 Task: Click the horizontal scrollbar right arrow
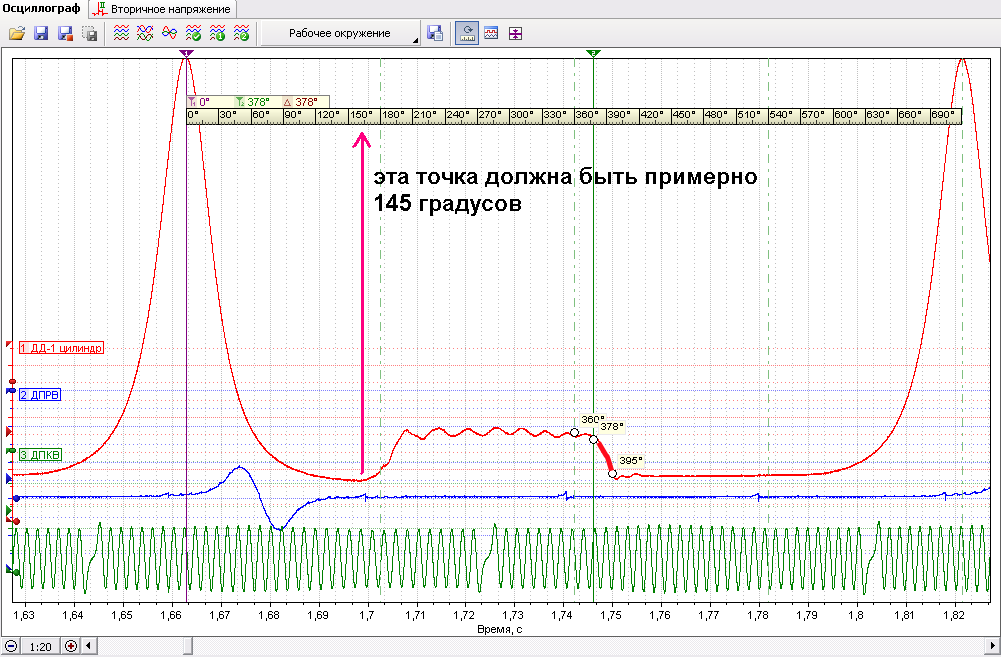[x=993, y=646]
